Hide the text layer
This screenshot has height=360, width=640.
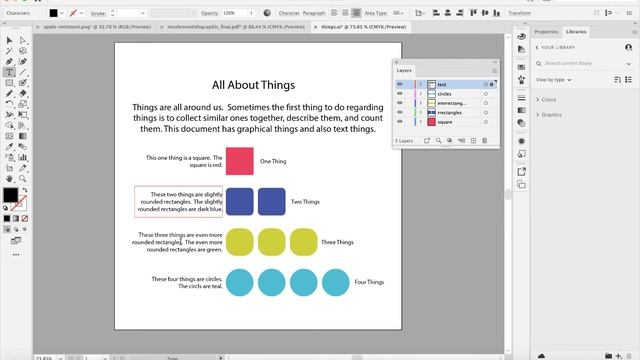click(400, 84)
